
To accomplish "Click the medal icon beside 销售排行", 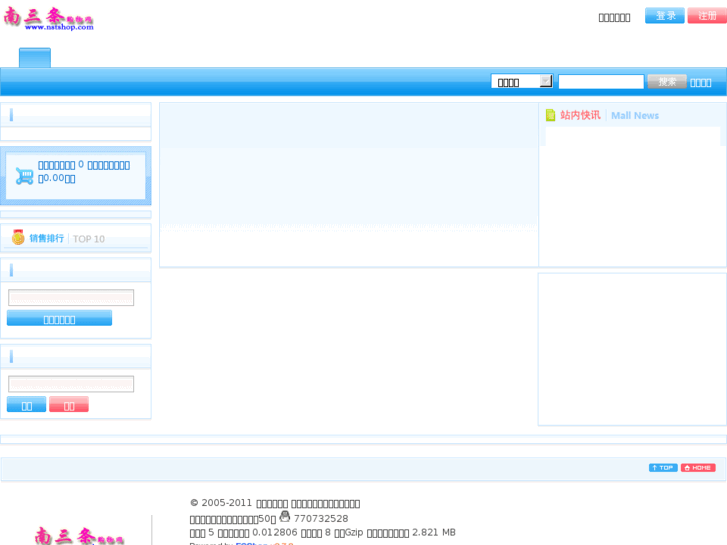I will (18, 237).
